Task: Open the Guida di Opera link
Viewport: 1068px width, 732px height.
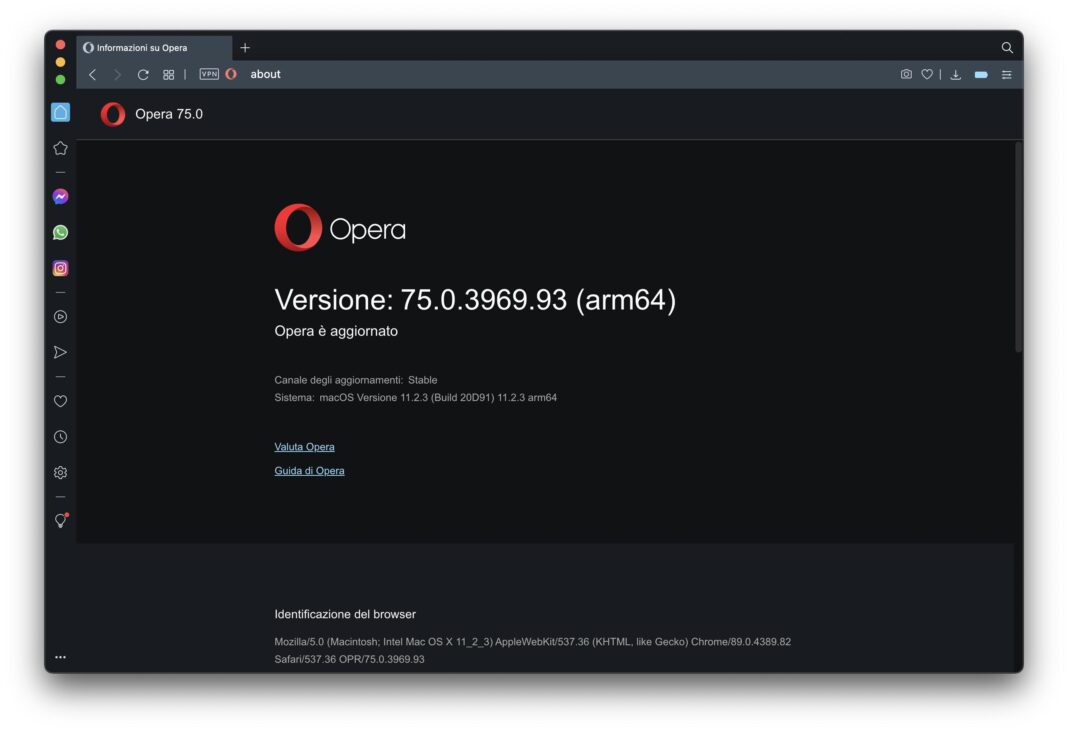Action: [311, 470]
